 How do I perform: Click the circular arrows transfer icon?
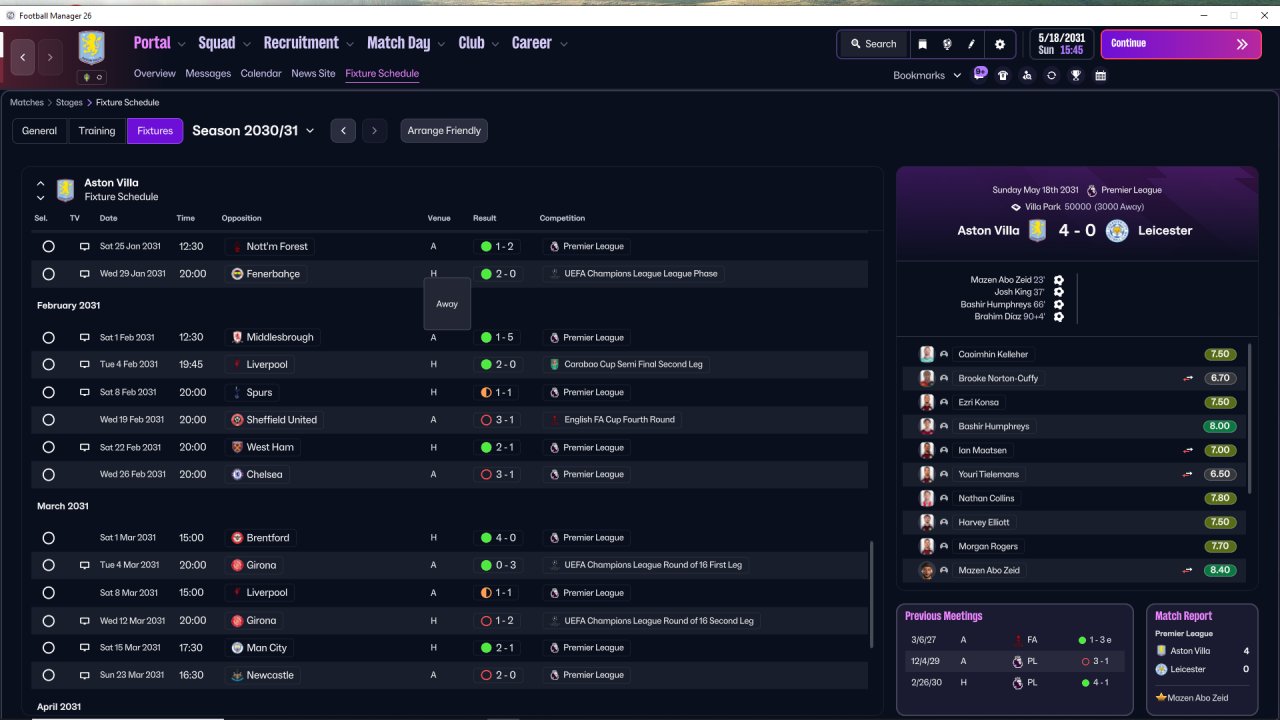(x=1051, y=75)
